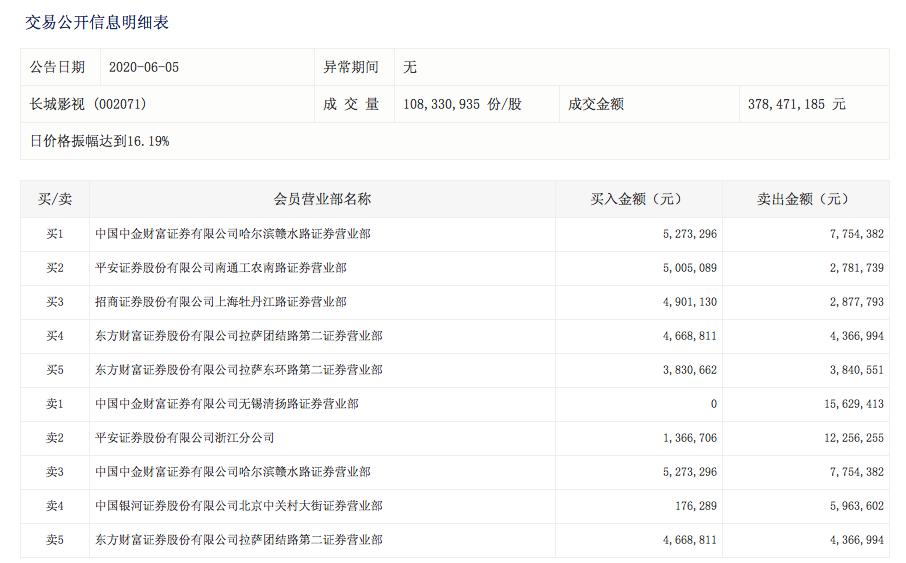This screenshot has height=563, width=906.
Task: Click the 买入金额(元) column header
Action: (638, 199)
